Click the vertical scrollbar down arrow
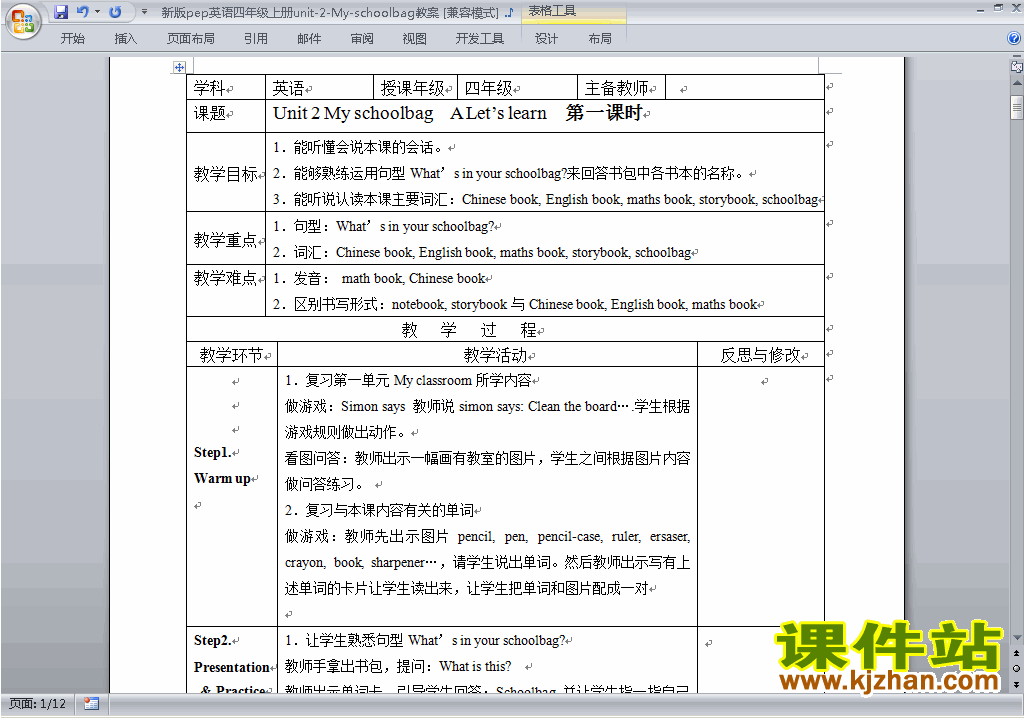Viewport: 1024px width, 718px height. (1017, 638)
